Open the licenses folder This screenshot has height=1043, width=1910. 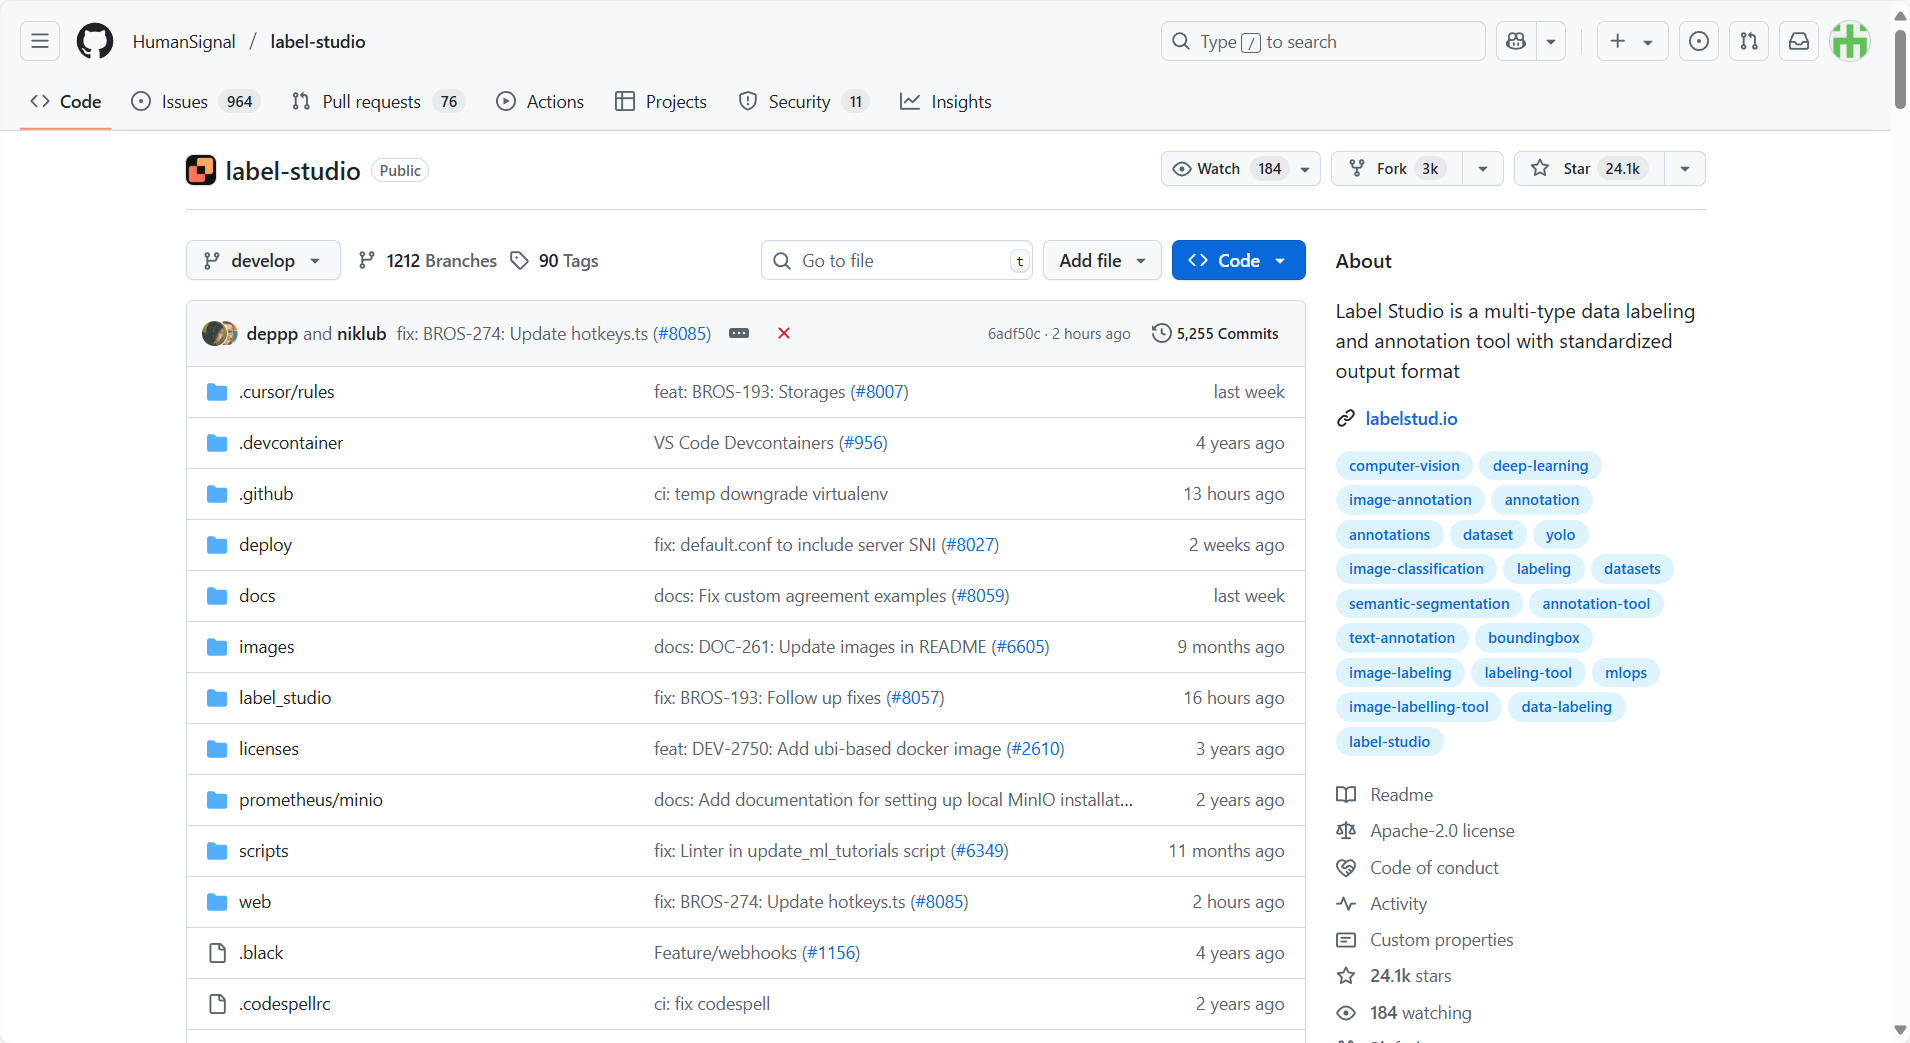[x=268, y=749]
